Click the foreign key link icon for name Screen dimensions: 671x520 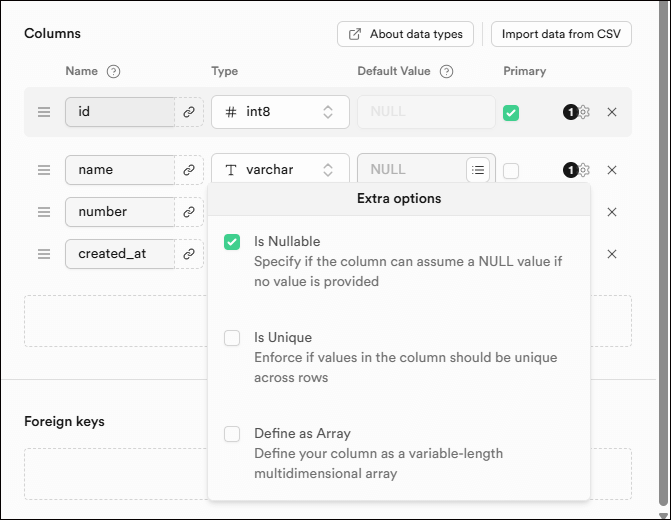188,170
